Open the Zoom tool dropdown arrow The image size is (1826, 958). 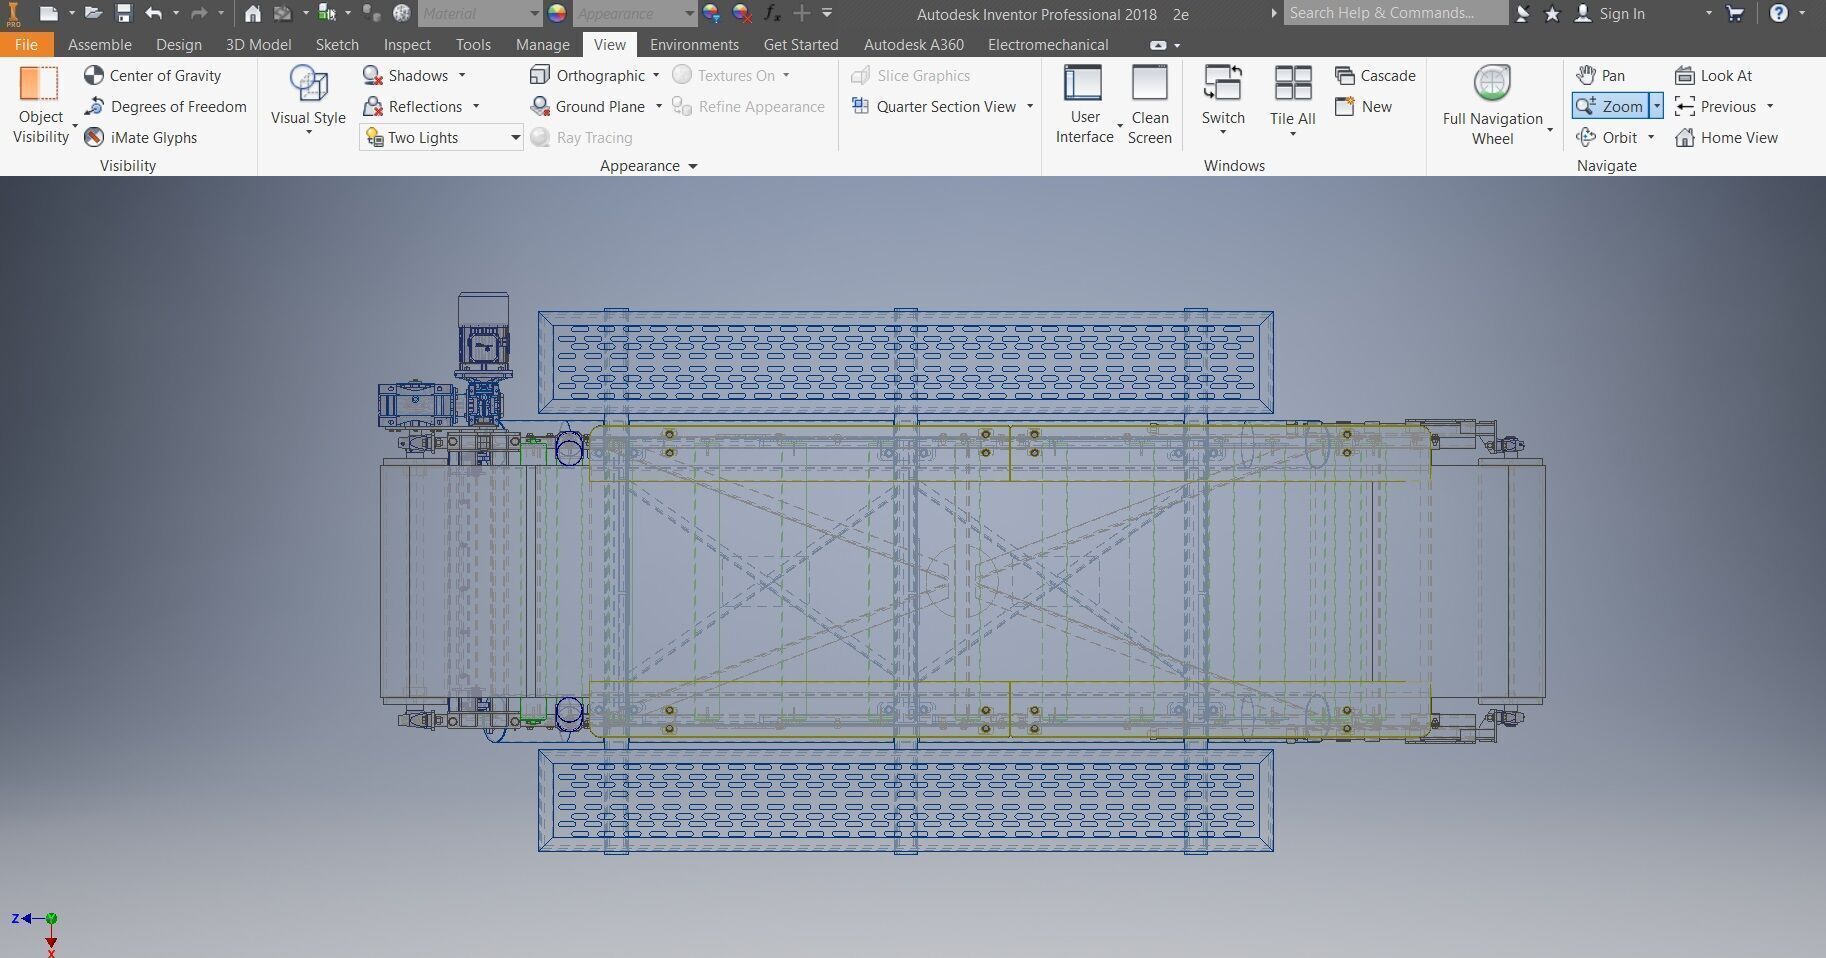point(1656,106)
